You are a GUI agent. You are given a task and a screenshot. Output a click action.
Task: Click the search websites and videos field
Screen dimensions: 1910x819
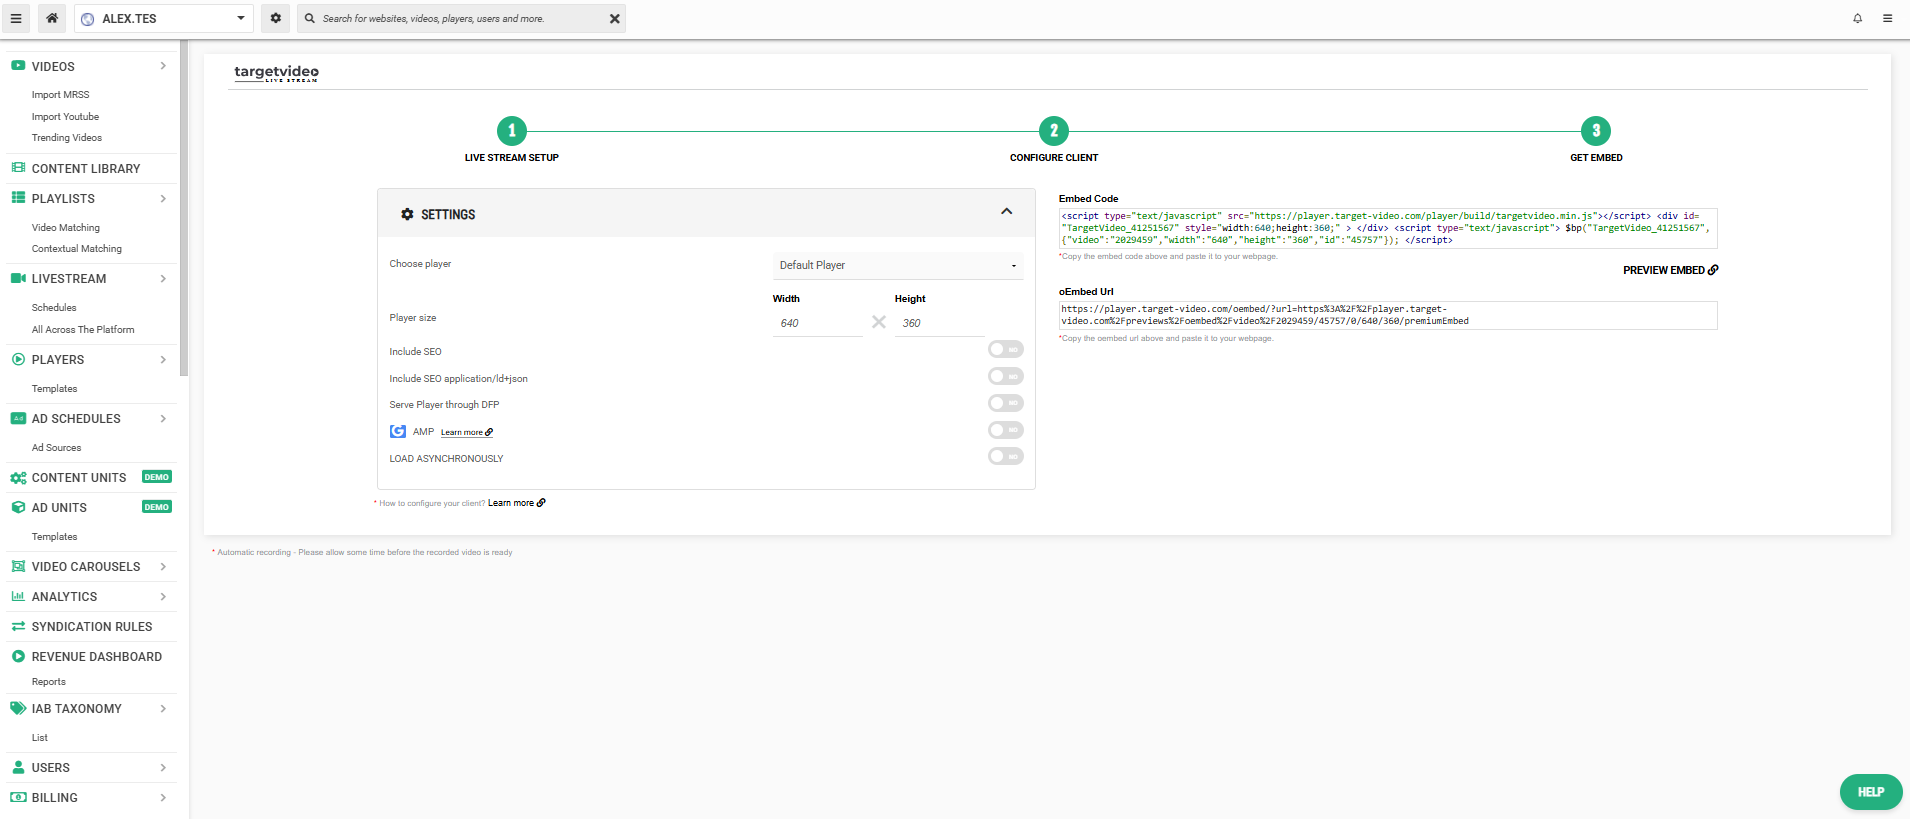461,18
